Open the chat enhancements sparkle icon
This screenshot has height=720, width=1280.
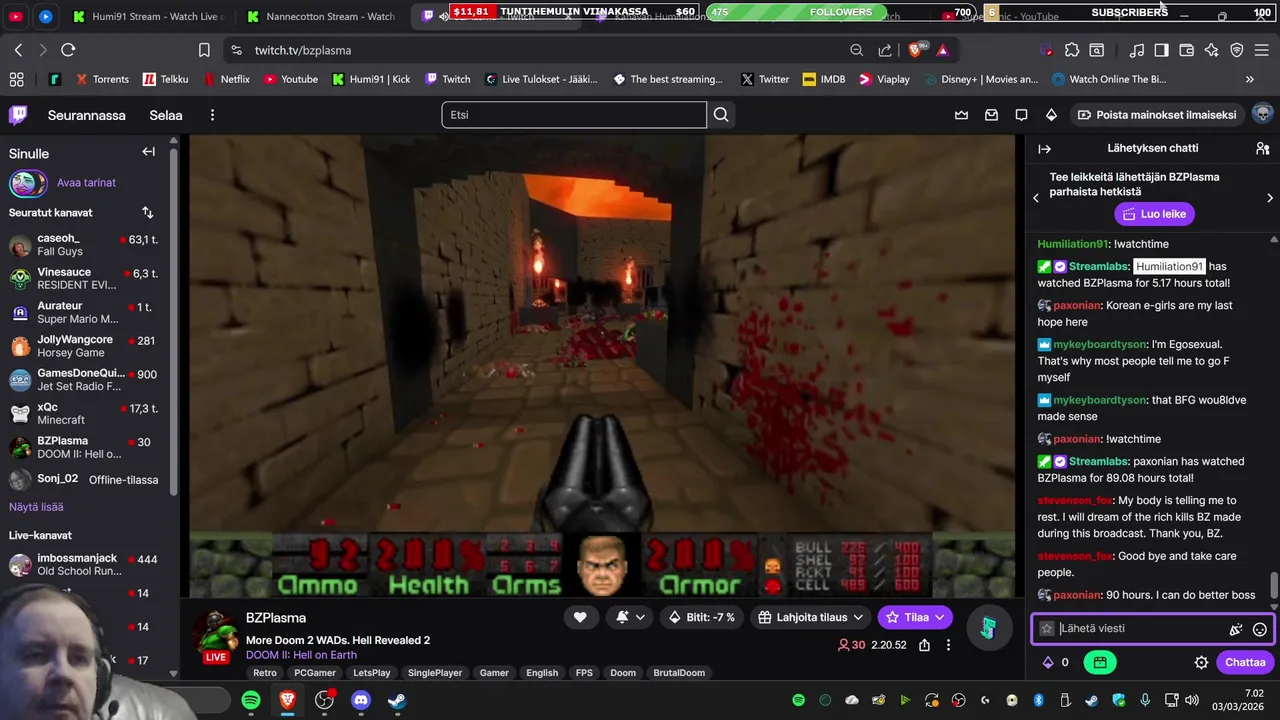(1236, 629)
